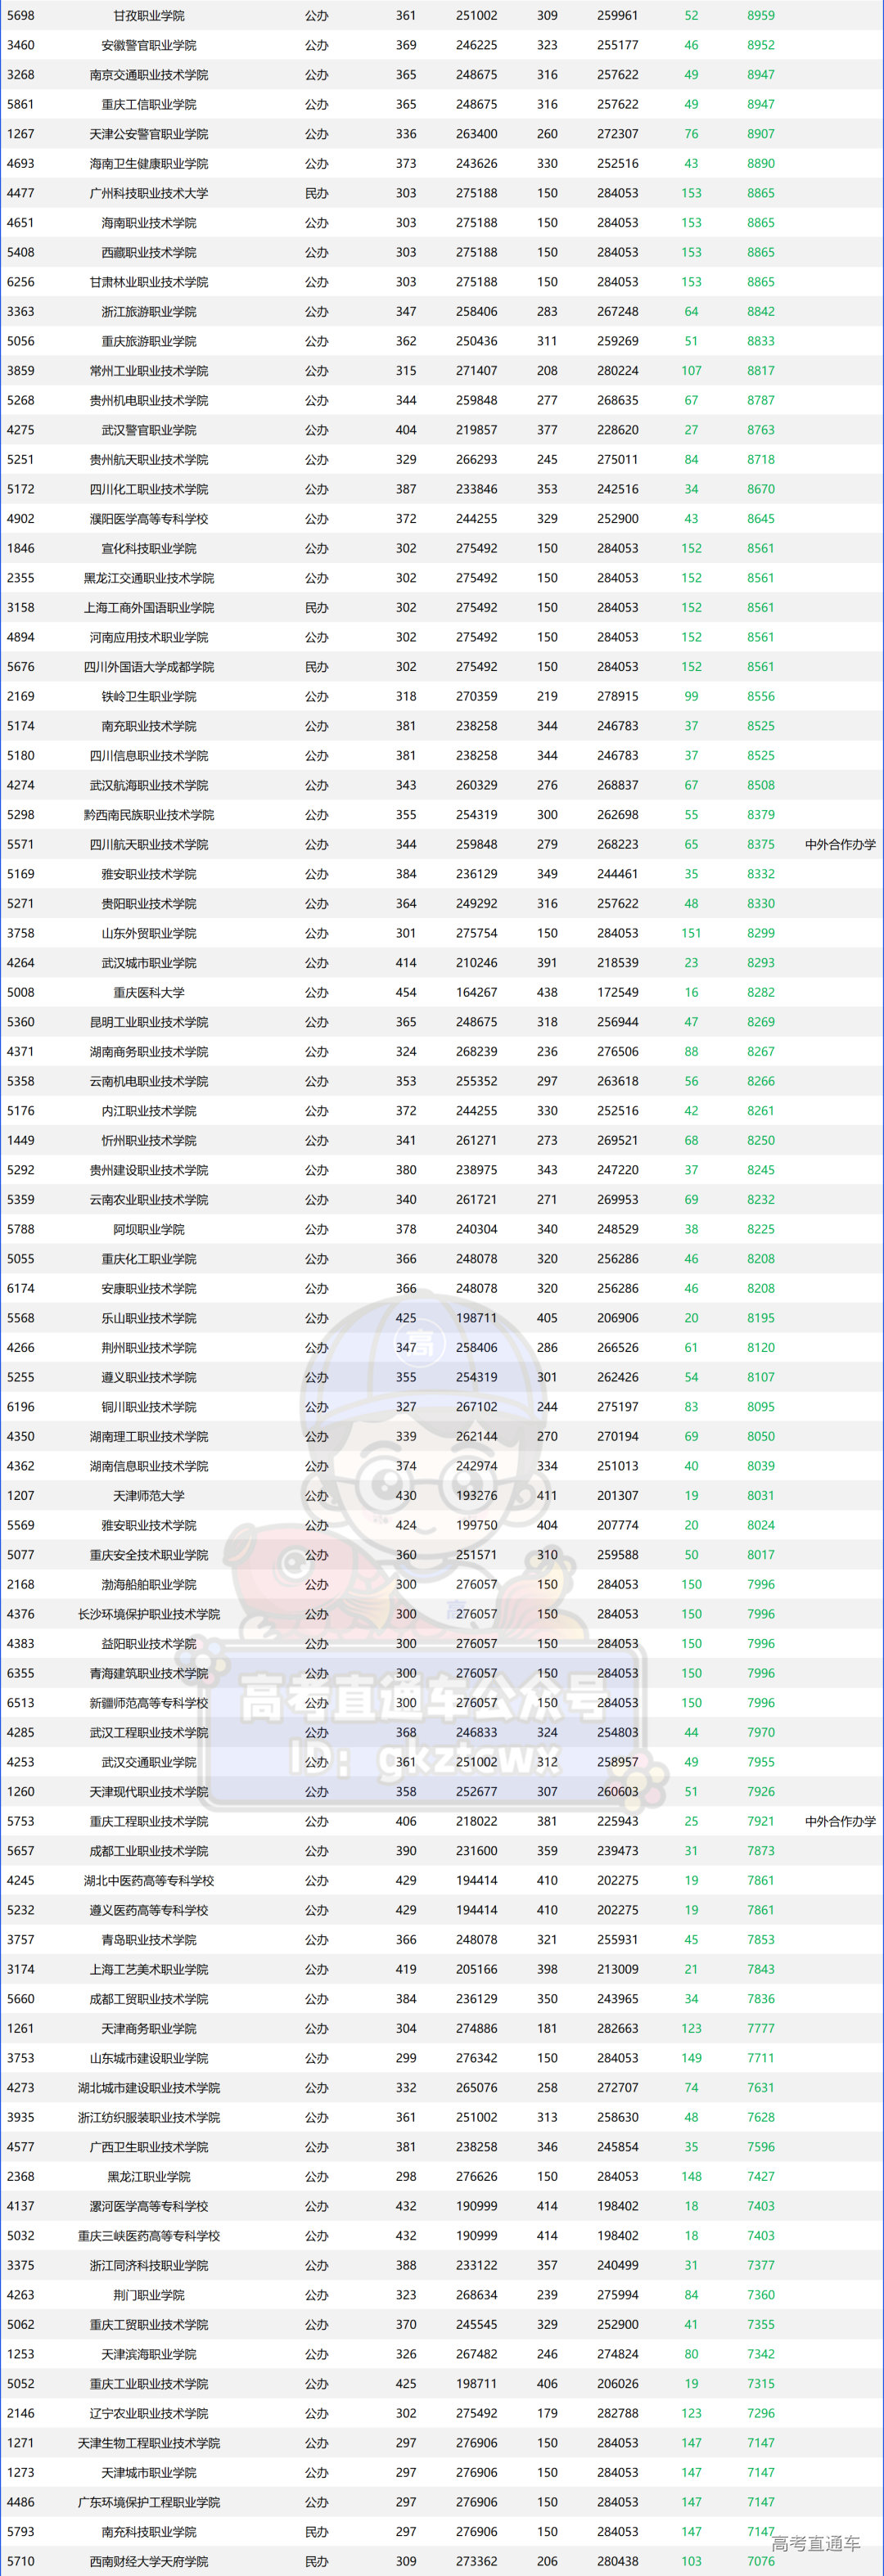The height and width of the screenshot is (2576, 884).
Task: Click the 高考直通车 logo at bottom right
Action: (x=815, y=2543)
